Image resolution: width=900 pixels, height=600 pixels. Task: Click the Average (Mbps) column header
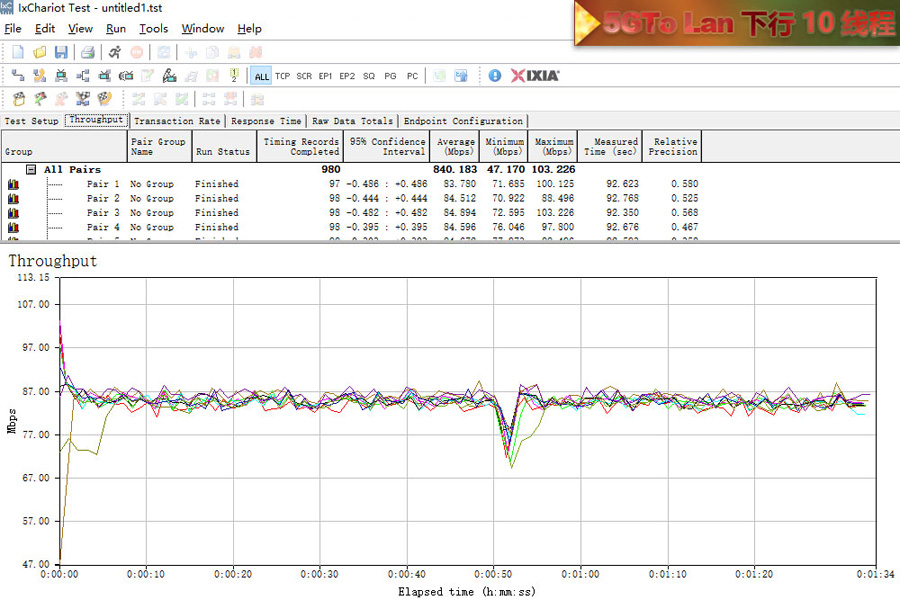[x=456, y=147]
